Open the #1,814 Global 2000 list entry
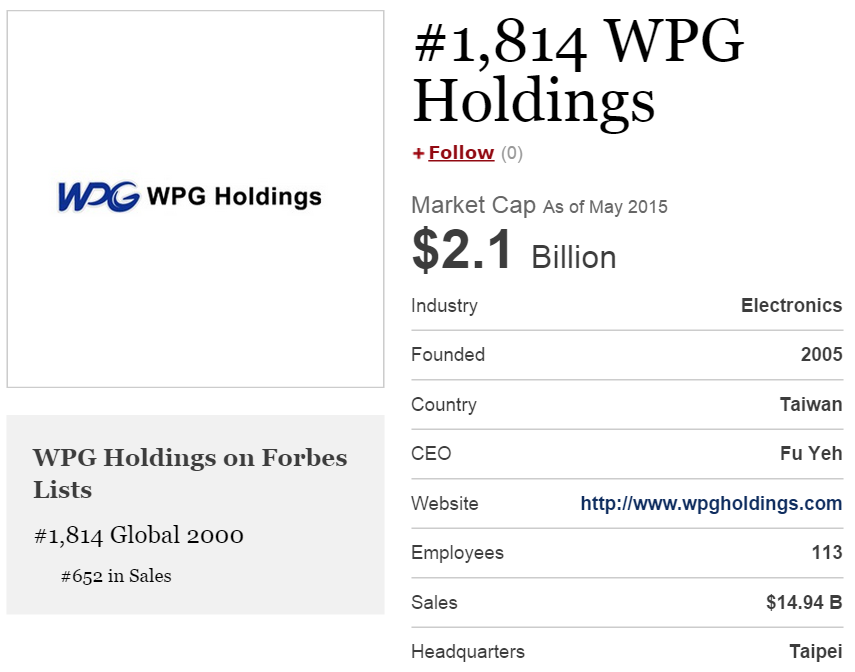855x672 pixels. [139, 536]
